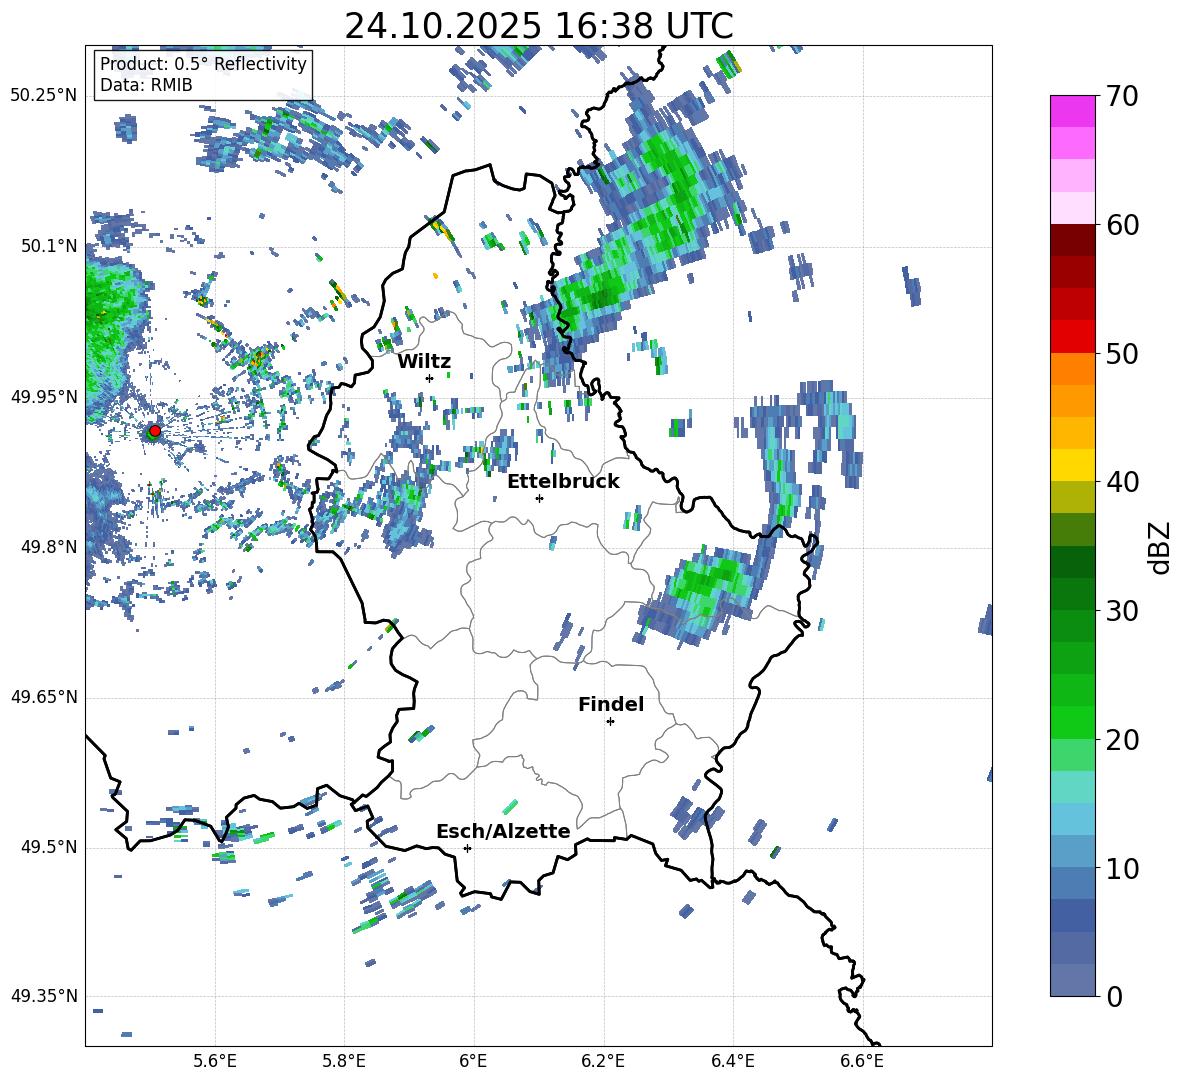The height and width of the screenshot is (1081, 1184).
Task: Click the Ettelbruck city label
Action: pyautogui.click(x=563, y=482)
